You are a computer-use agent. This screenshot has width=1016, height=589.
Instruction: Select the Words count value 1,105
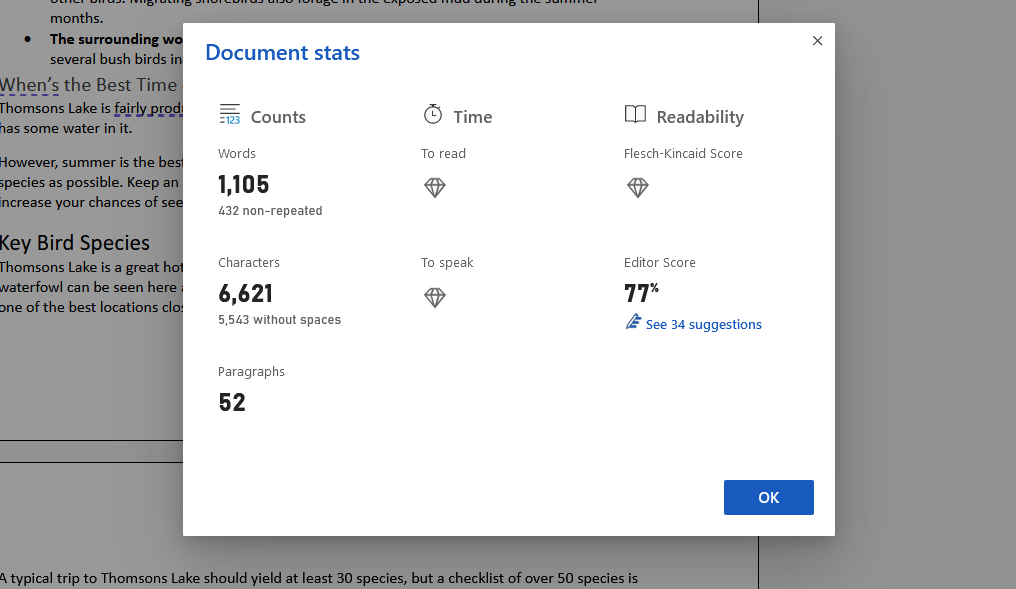[x=242, y=184]
